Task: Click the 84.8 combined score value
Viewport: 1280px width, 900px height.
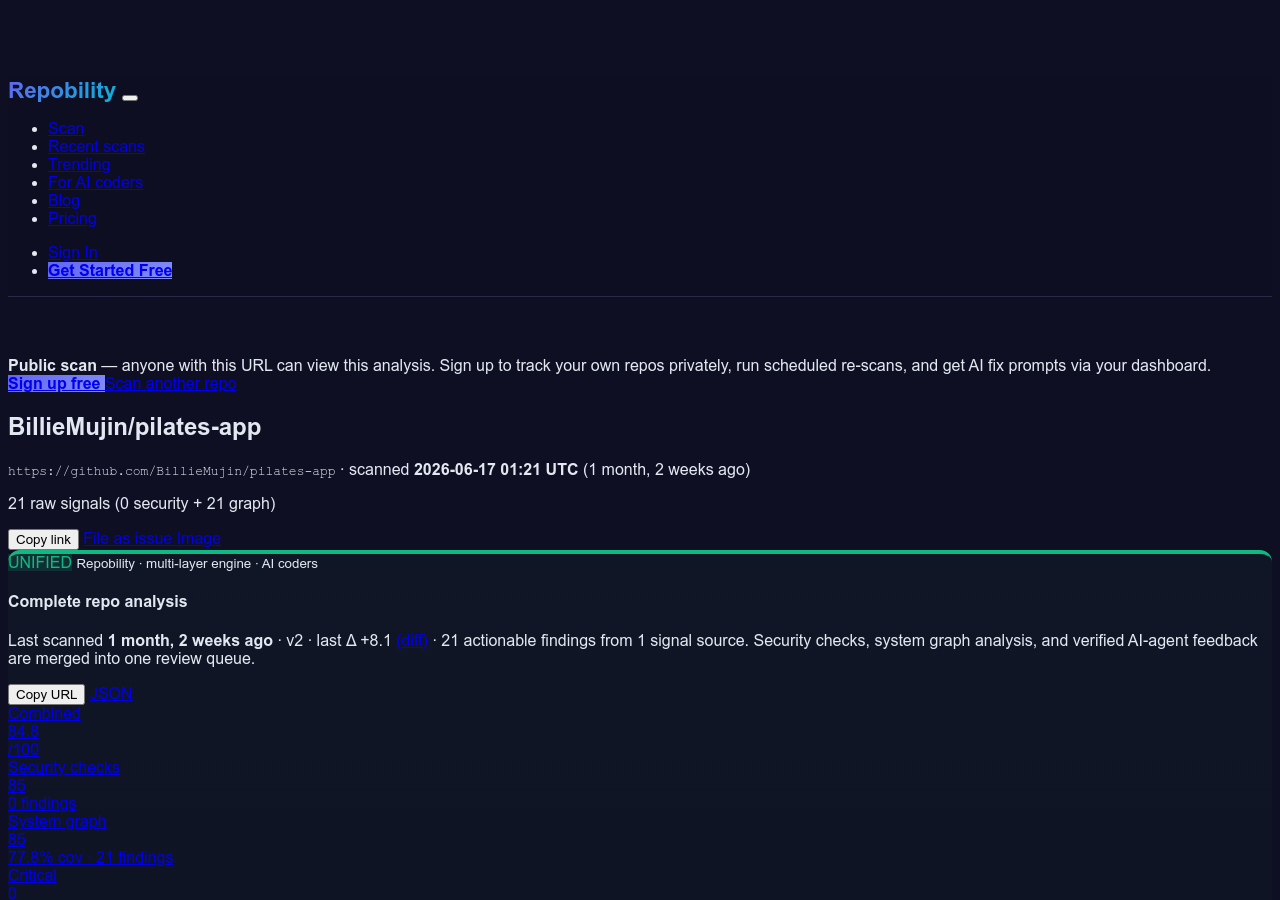Action: (x=23, y=731)
